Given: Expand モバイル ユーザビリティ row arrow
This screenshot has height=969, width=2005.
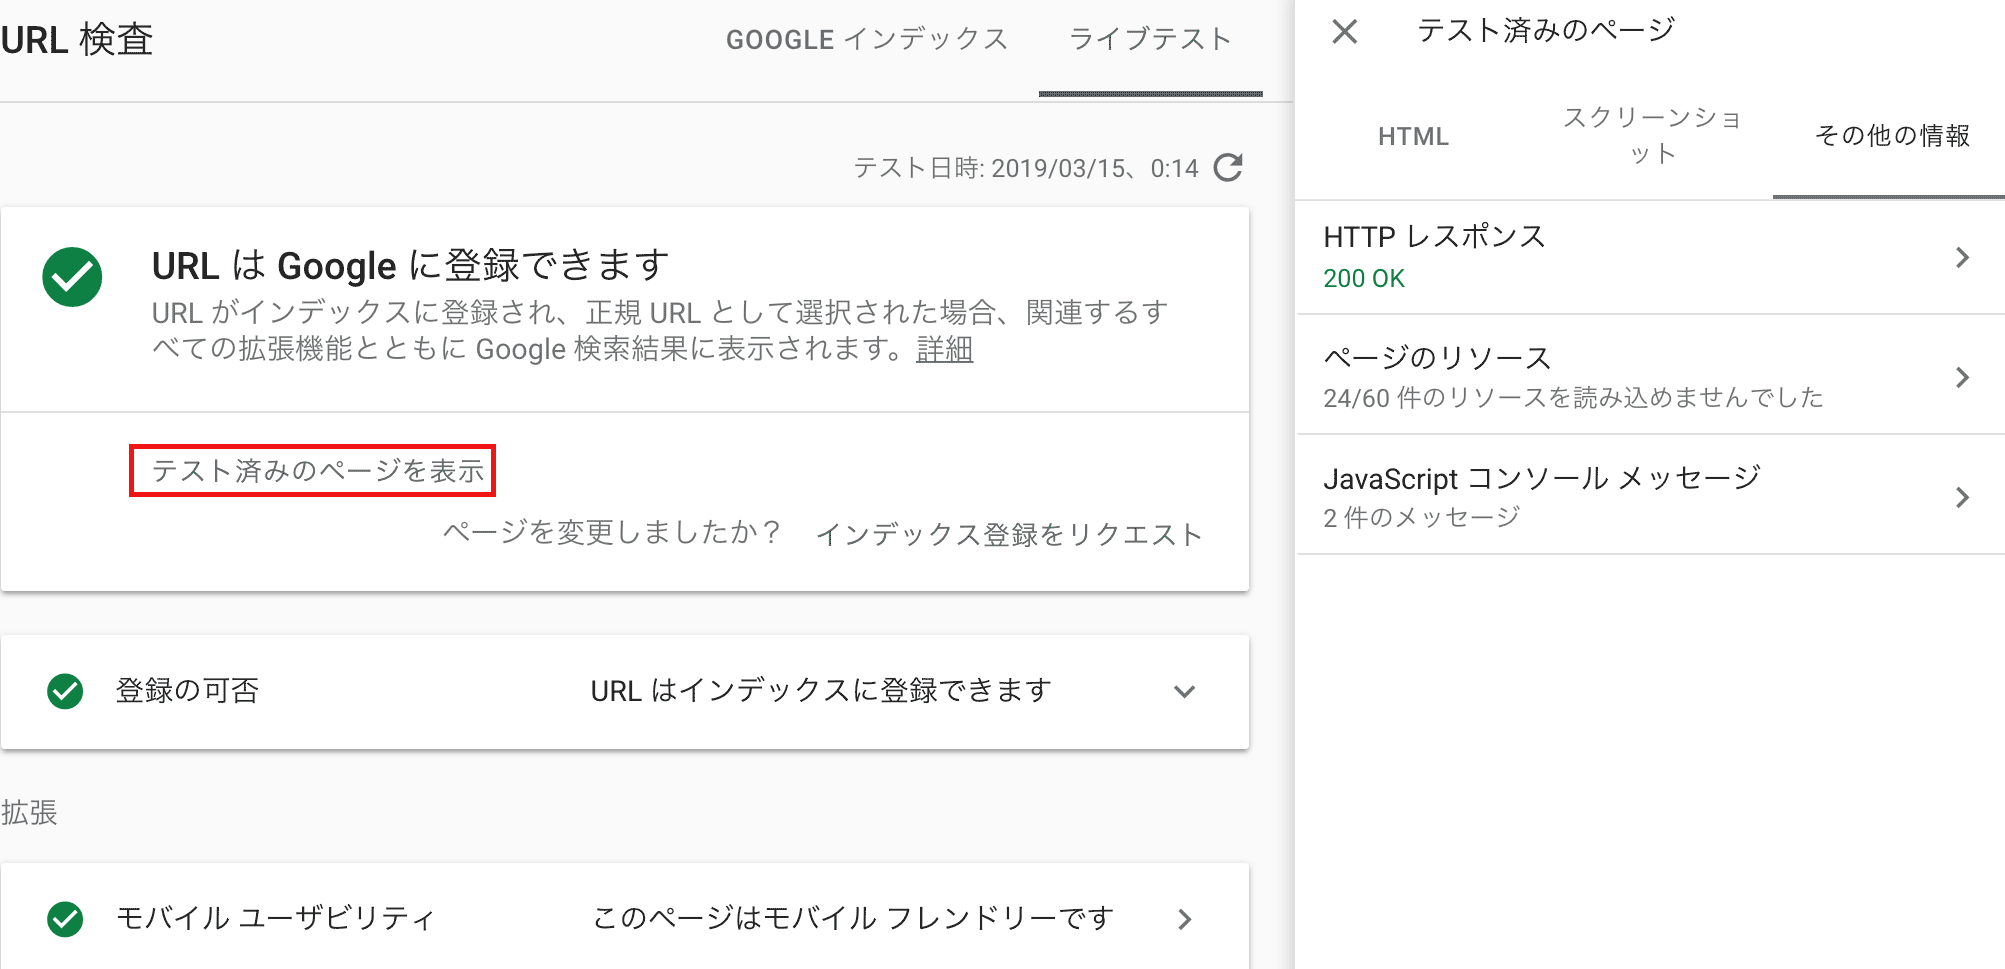Looking at the screenshot, I should click(x=1185, y=919).
